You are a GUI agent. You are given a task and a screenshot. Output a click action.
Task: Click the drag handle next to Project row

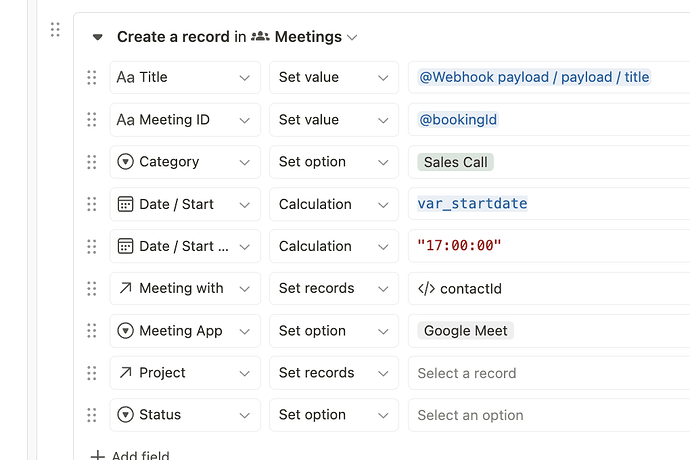(92, 373)
